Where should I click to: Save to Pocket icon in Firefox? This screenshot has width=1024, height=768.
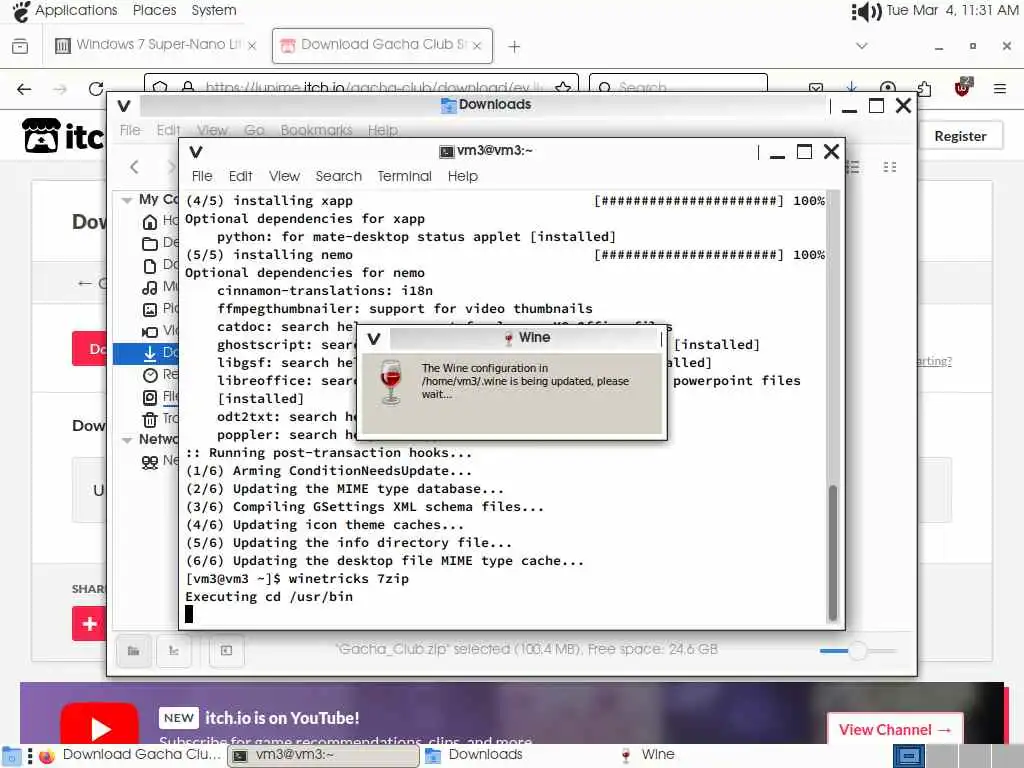(x=816, y=88)
